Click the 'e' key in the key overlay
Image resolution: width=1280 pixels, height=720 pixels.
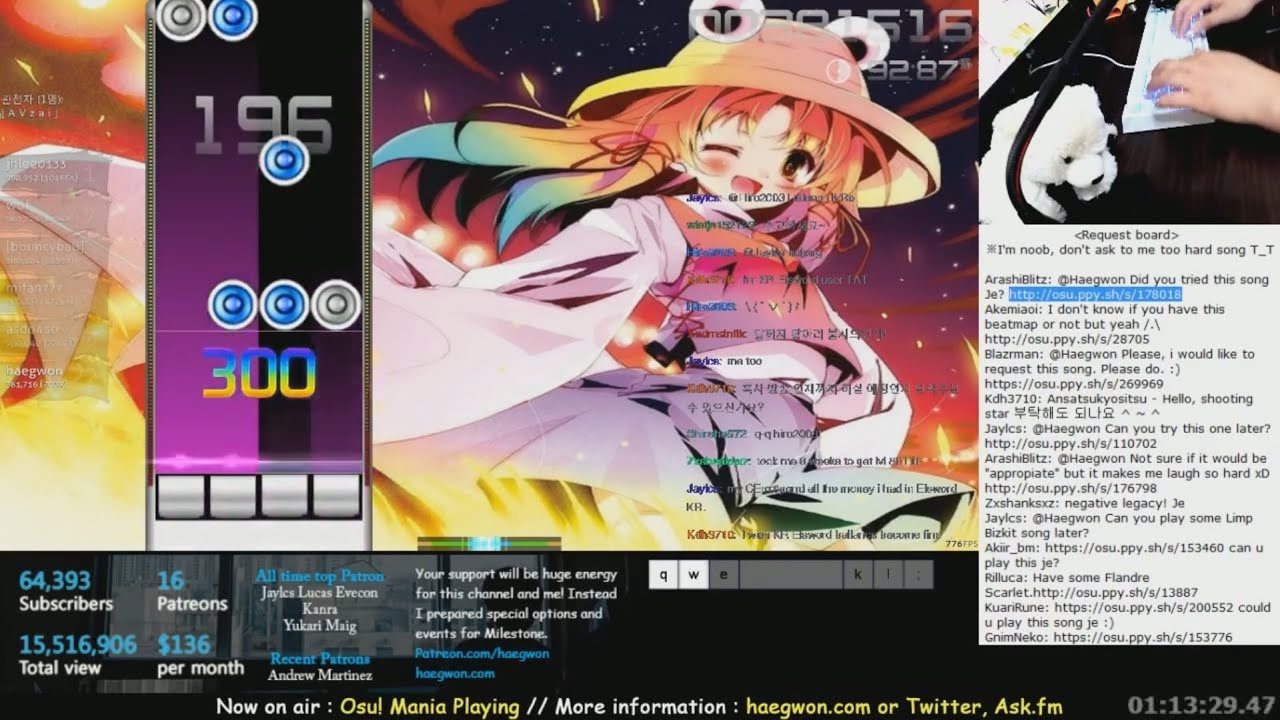724,574
